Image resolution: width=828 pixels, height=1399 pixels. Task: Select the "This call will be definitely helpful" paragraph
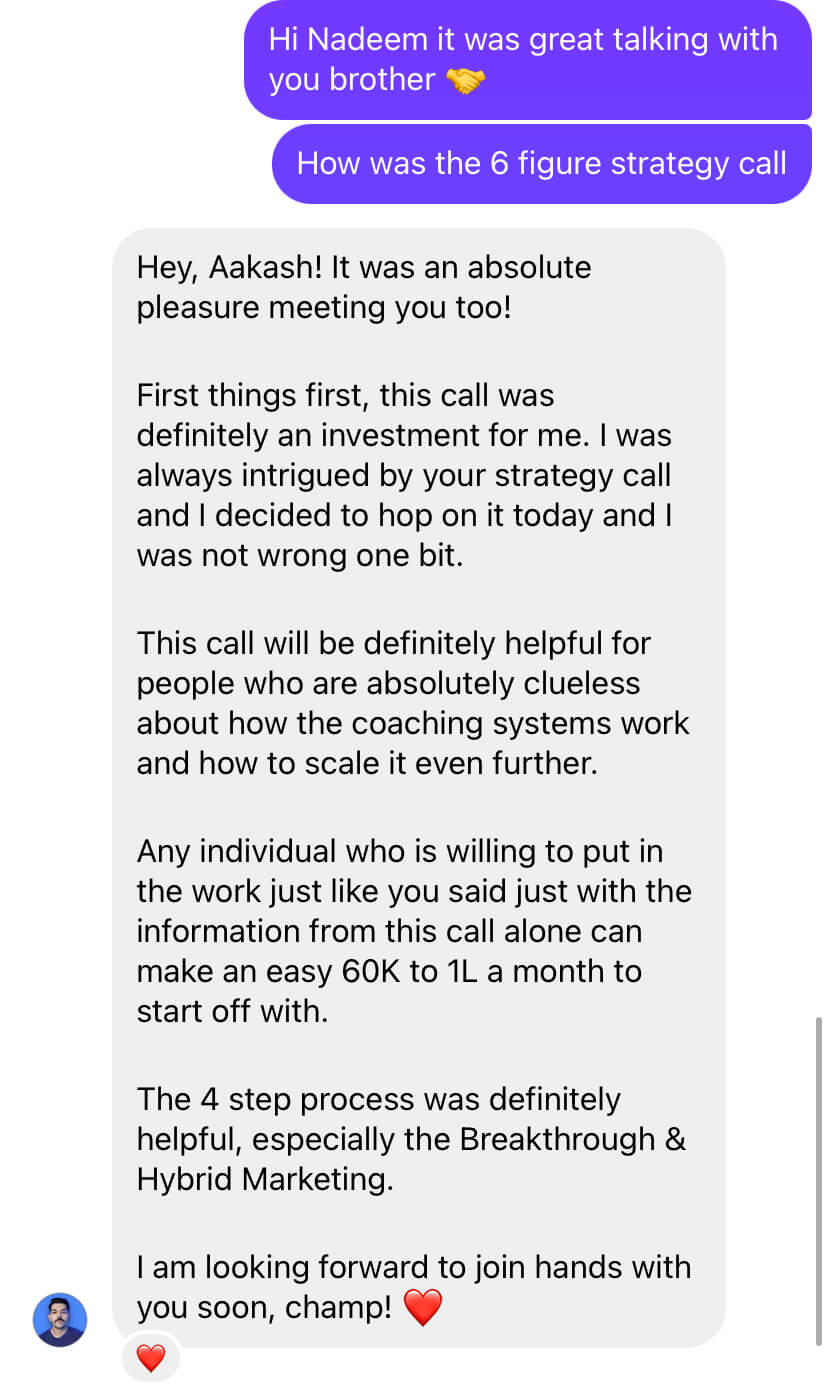412,703
